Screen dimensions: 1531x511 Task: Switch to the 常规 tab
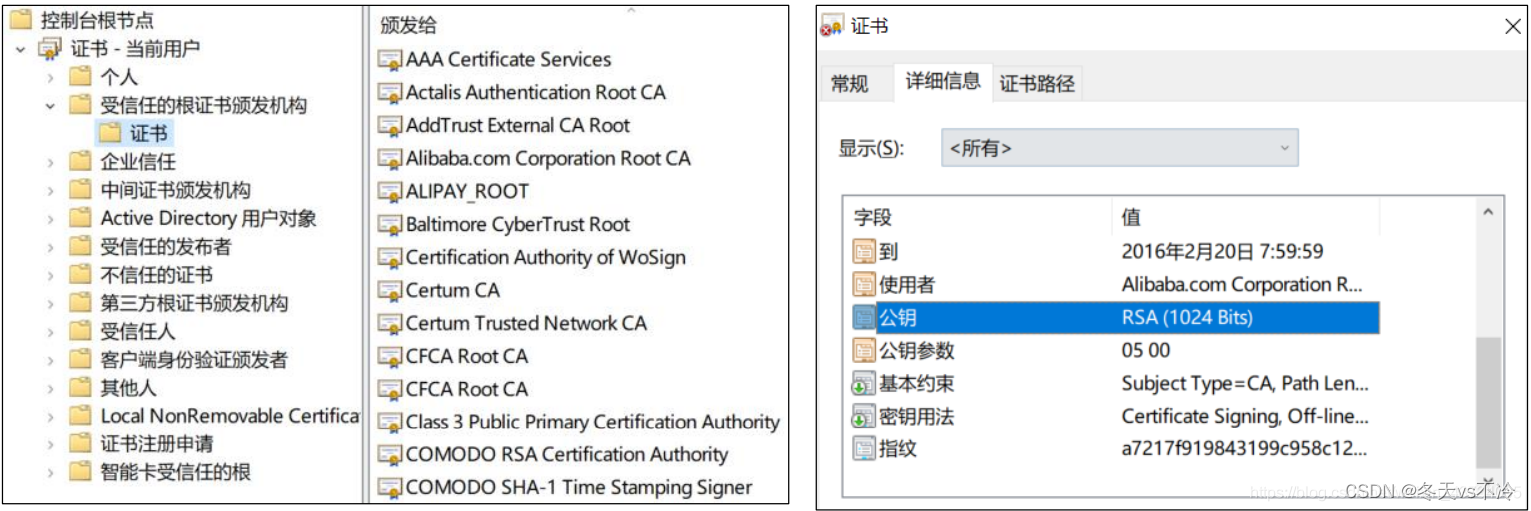(850, 84)
